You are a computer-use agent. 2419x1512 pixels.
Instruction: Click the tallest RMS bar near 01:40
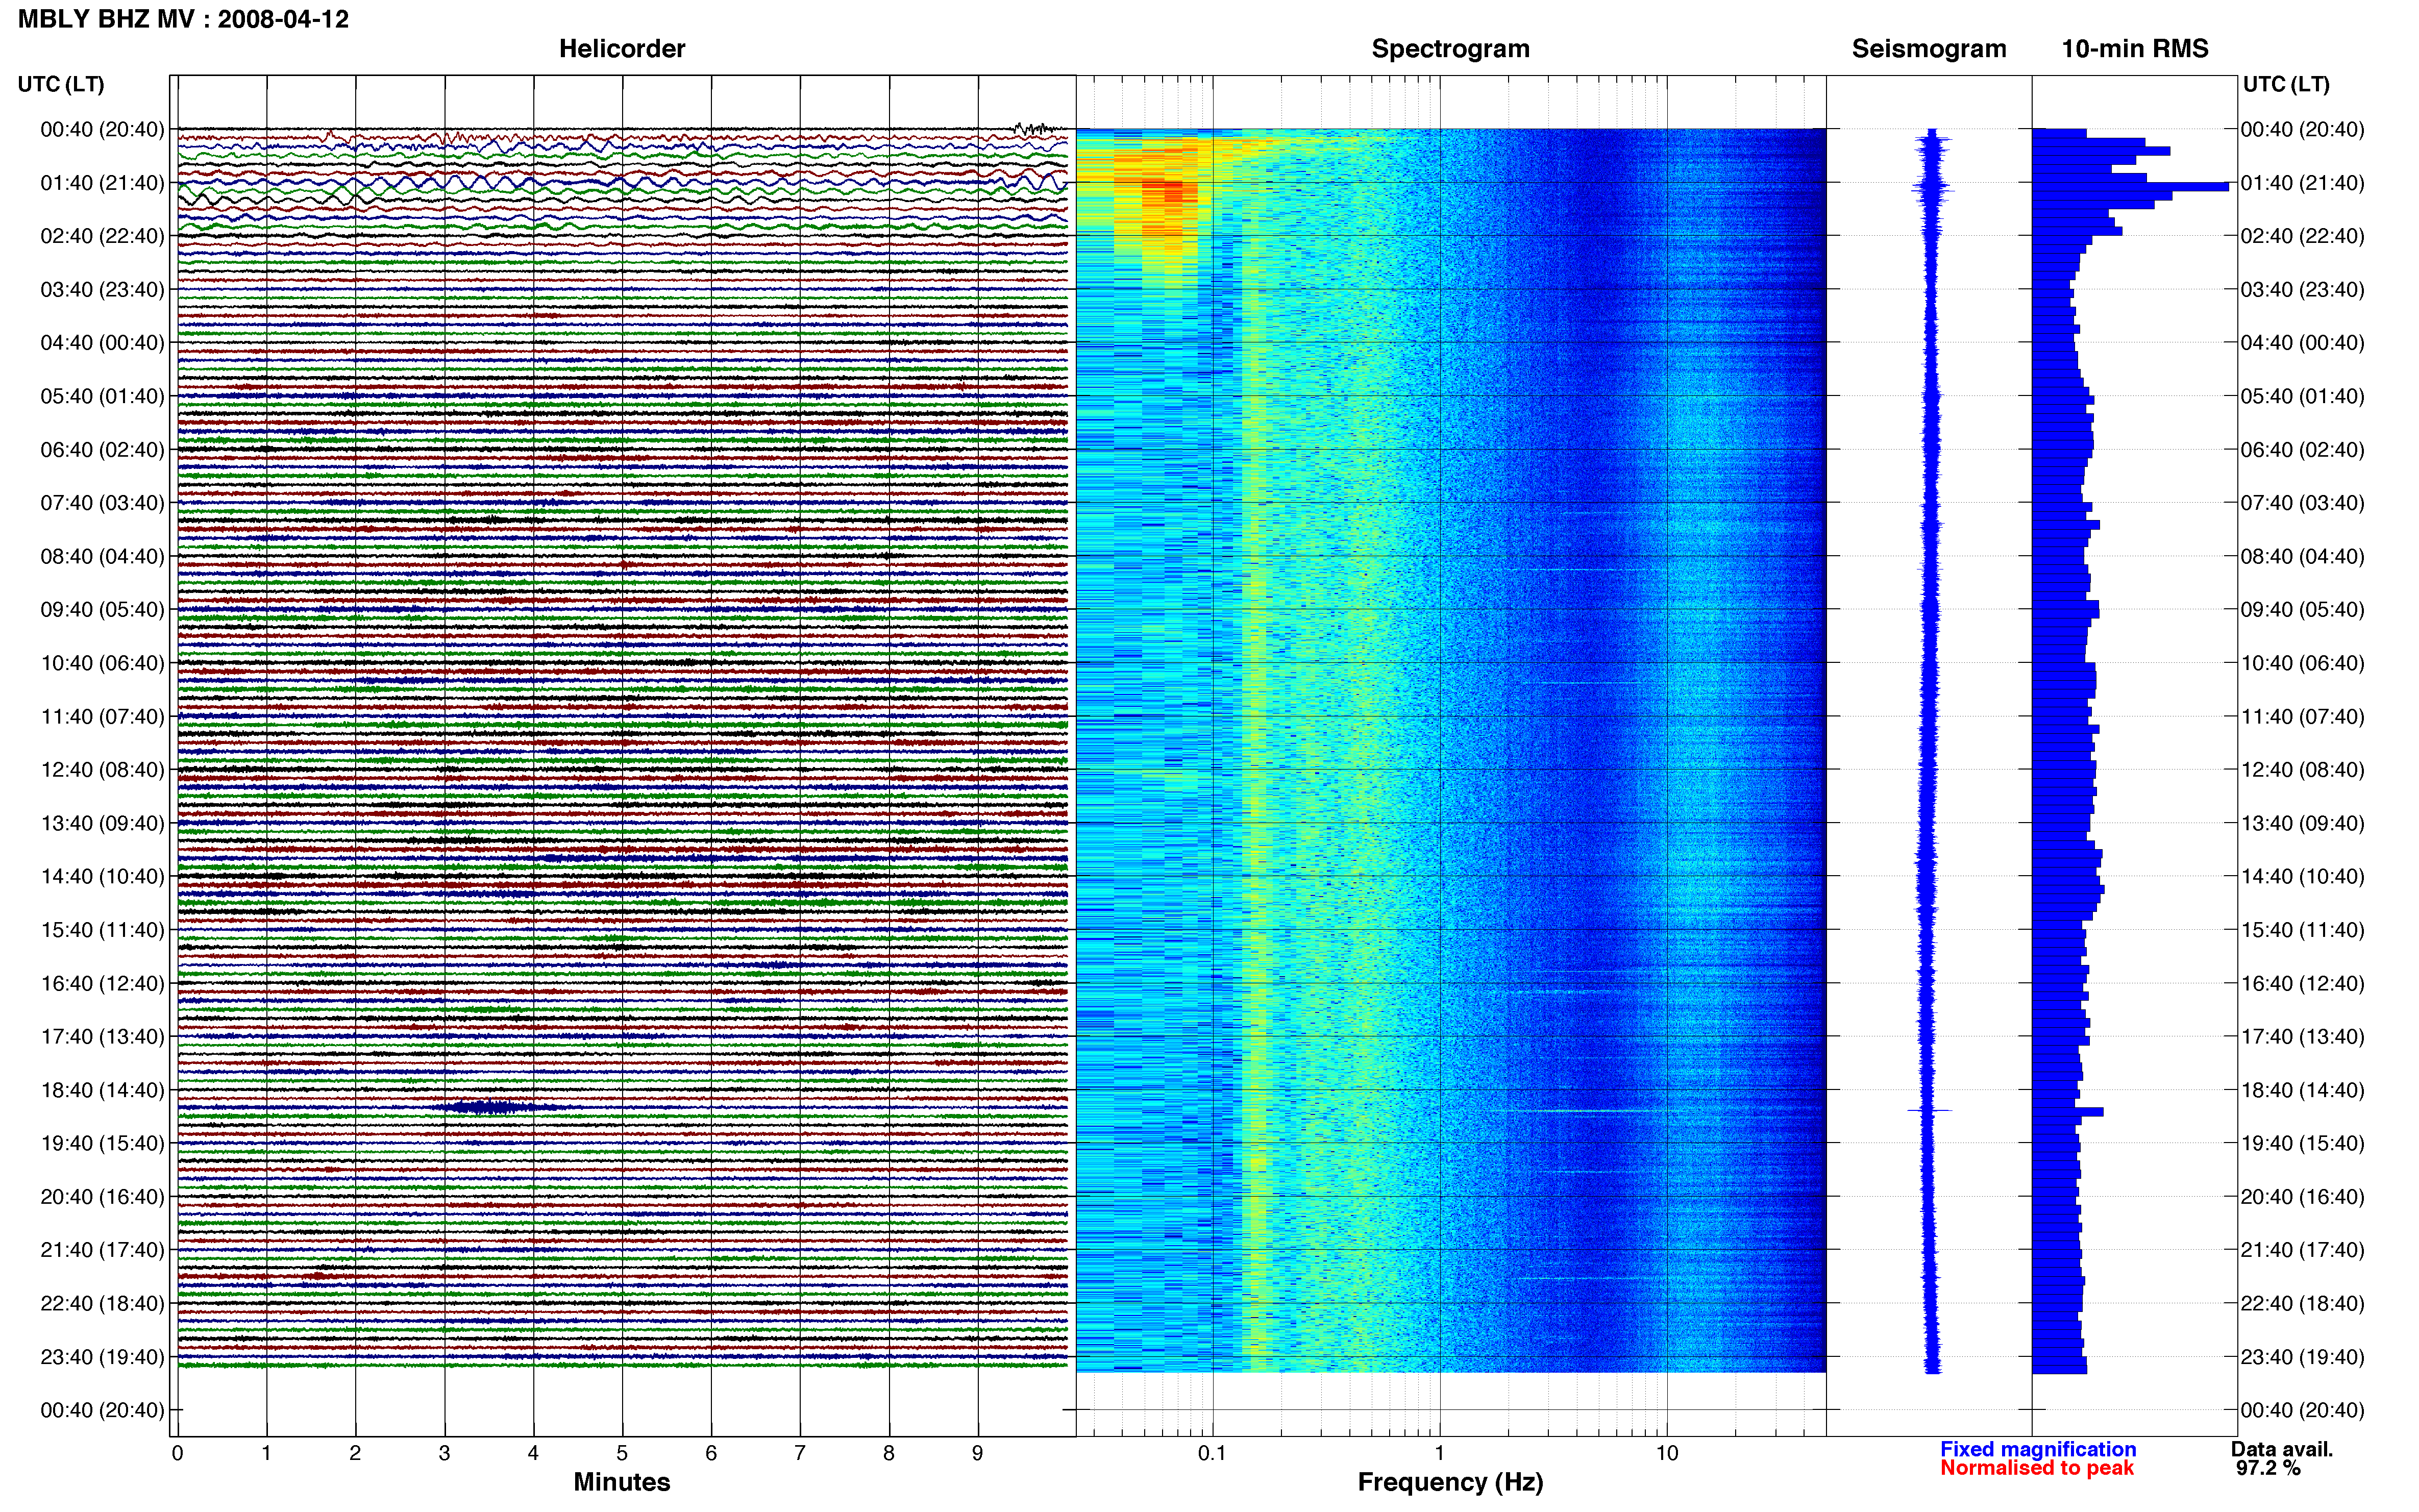click(2131, 186)
